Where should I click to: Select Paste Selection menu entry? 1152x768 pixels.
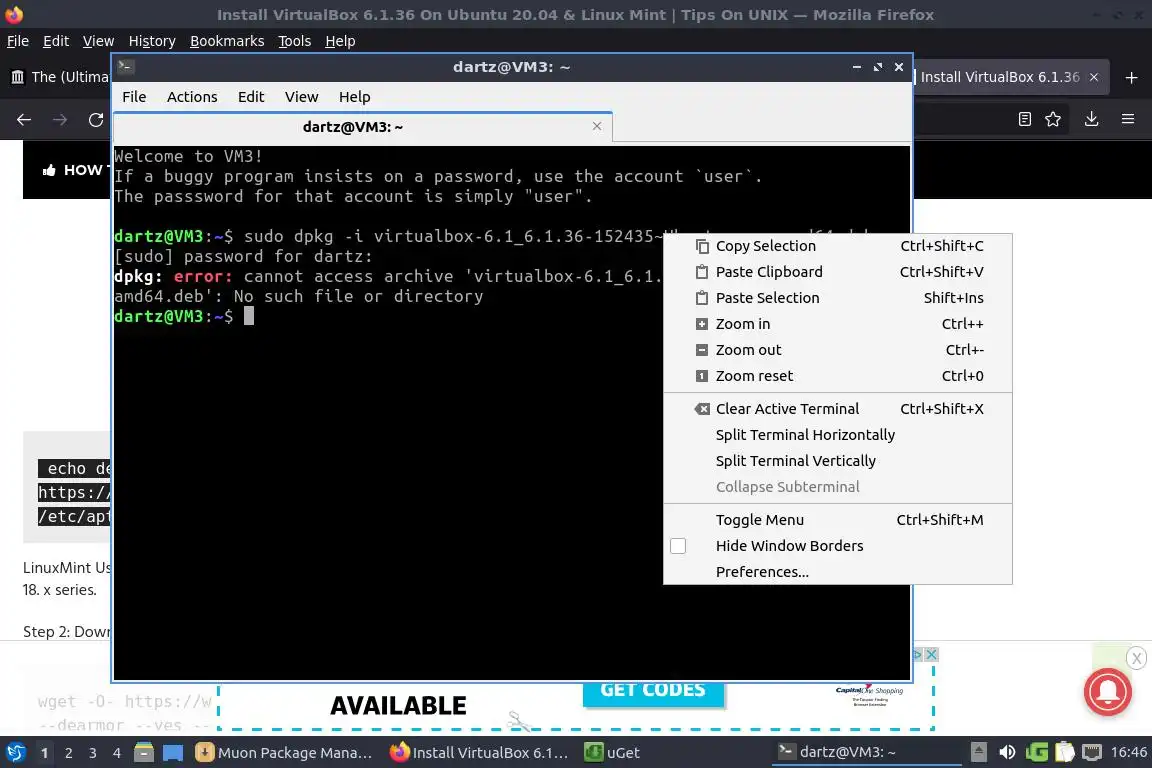pyautogui.click(x=838, y=298)
